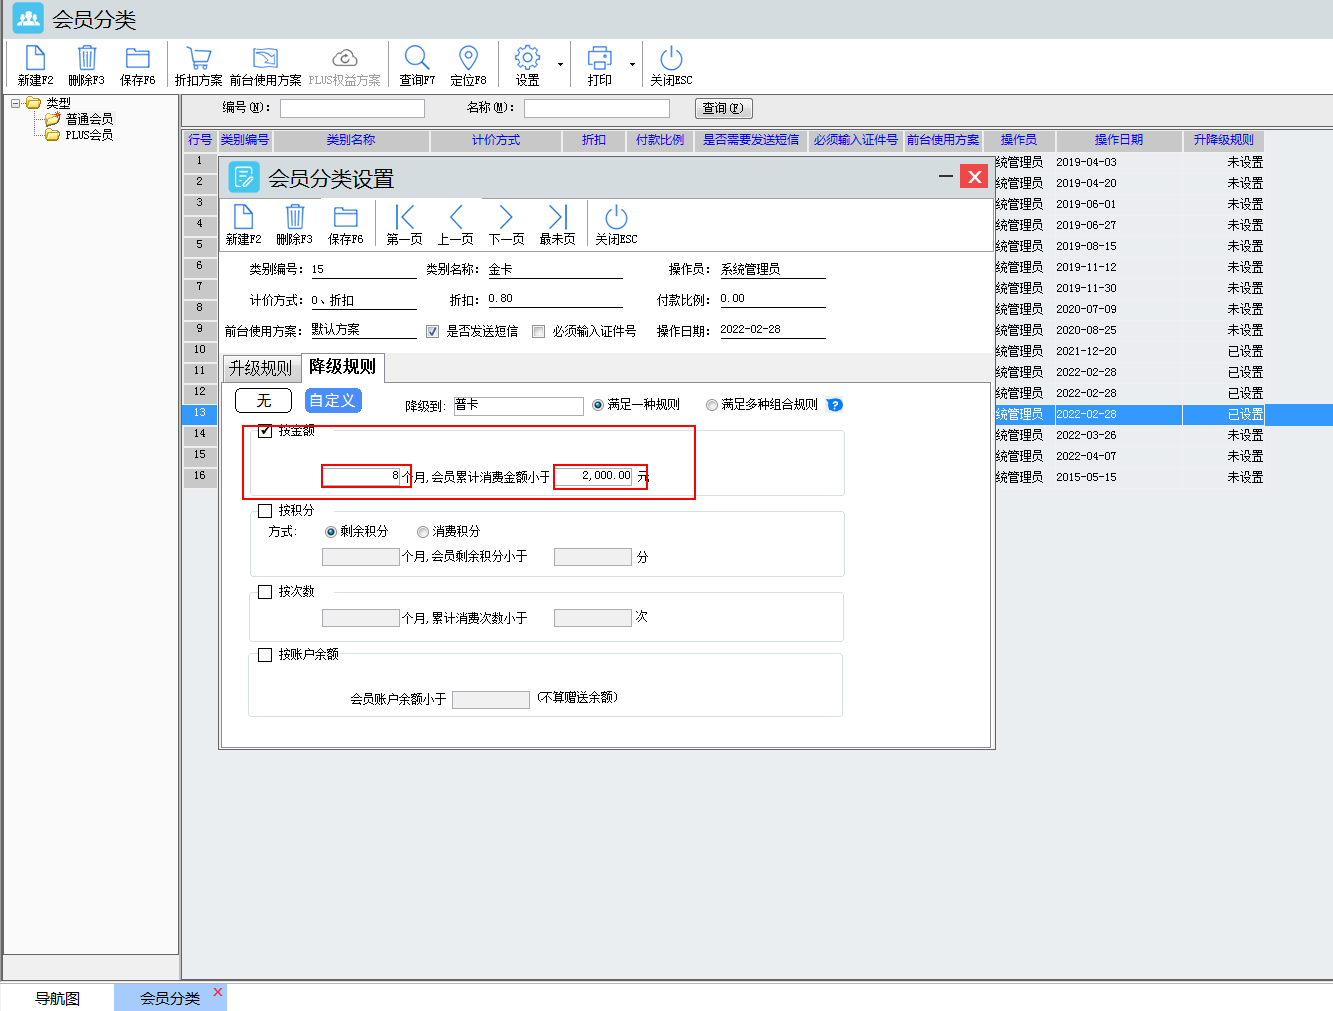Open the 设置 dropdown arrow

coord(560,65)
